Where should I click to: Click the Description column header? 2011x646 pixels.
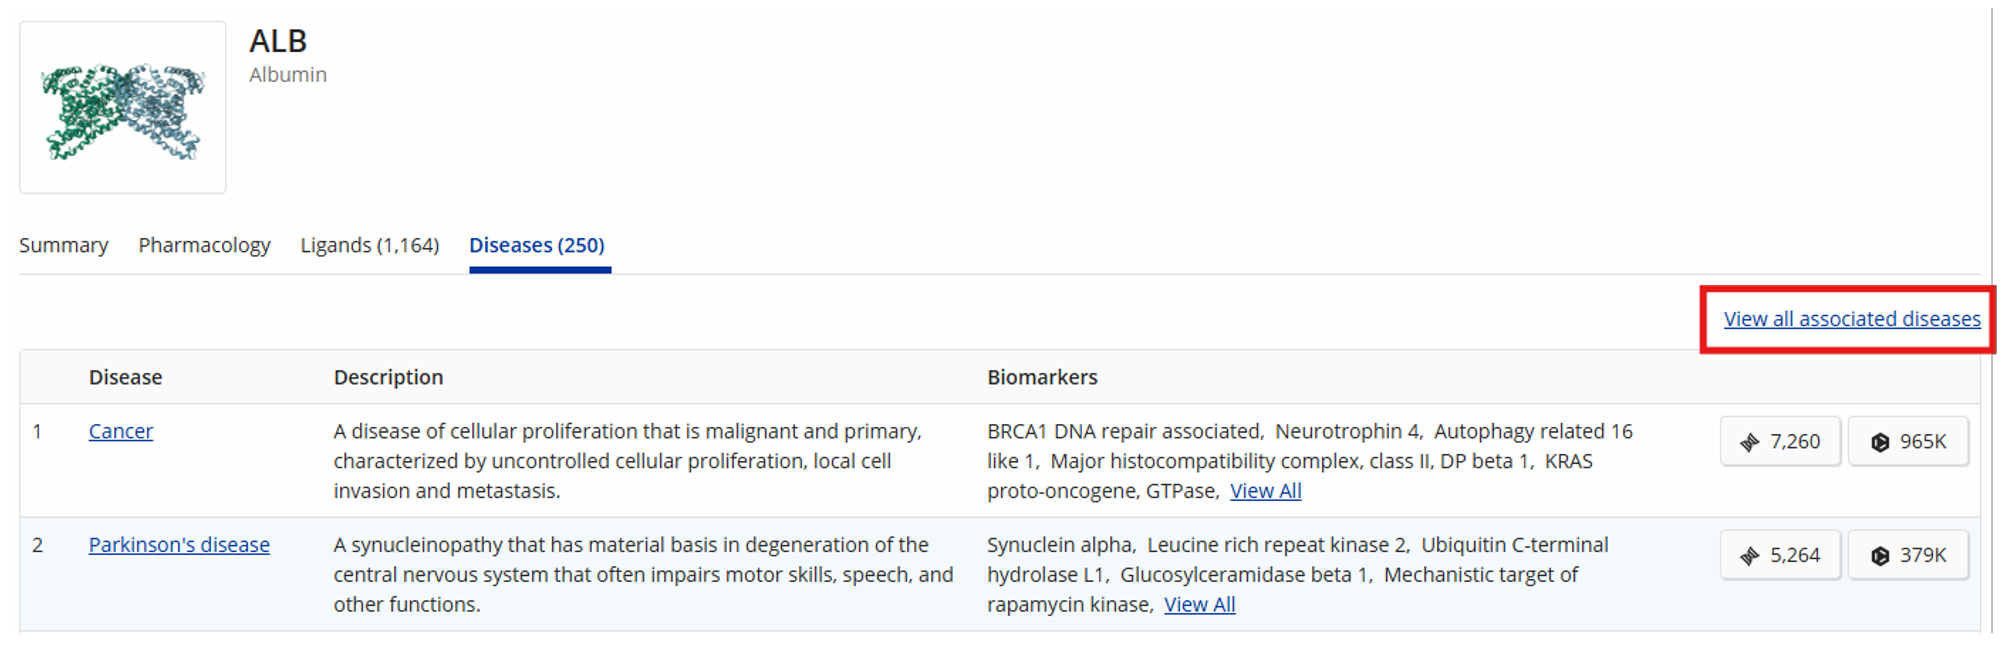(x=388, y=377)
